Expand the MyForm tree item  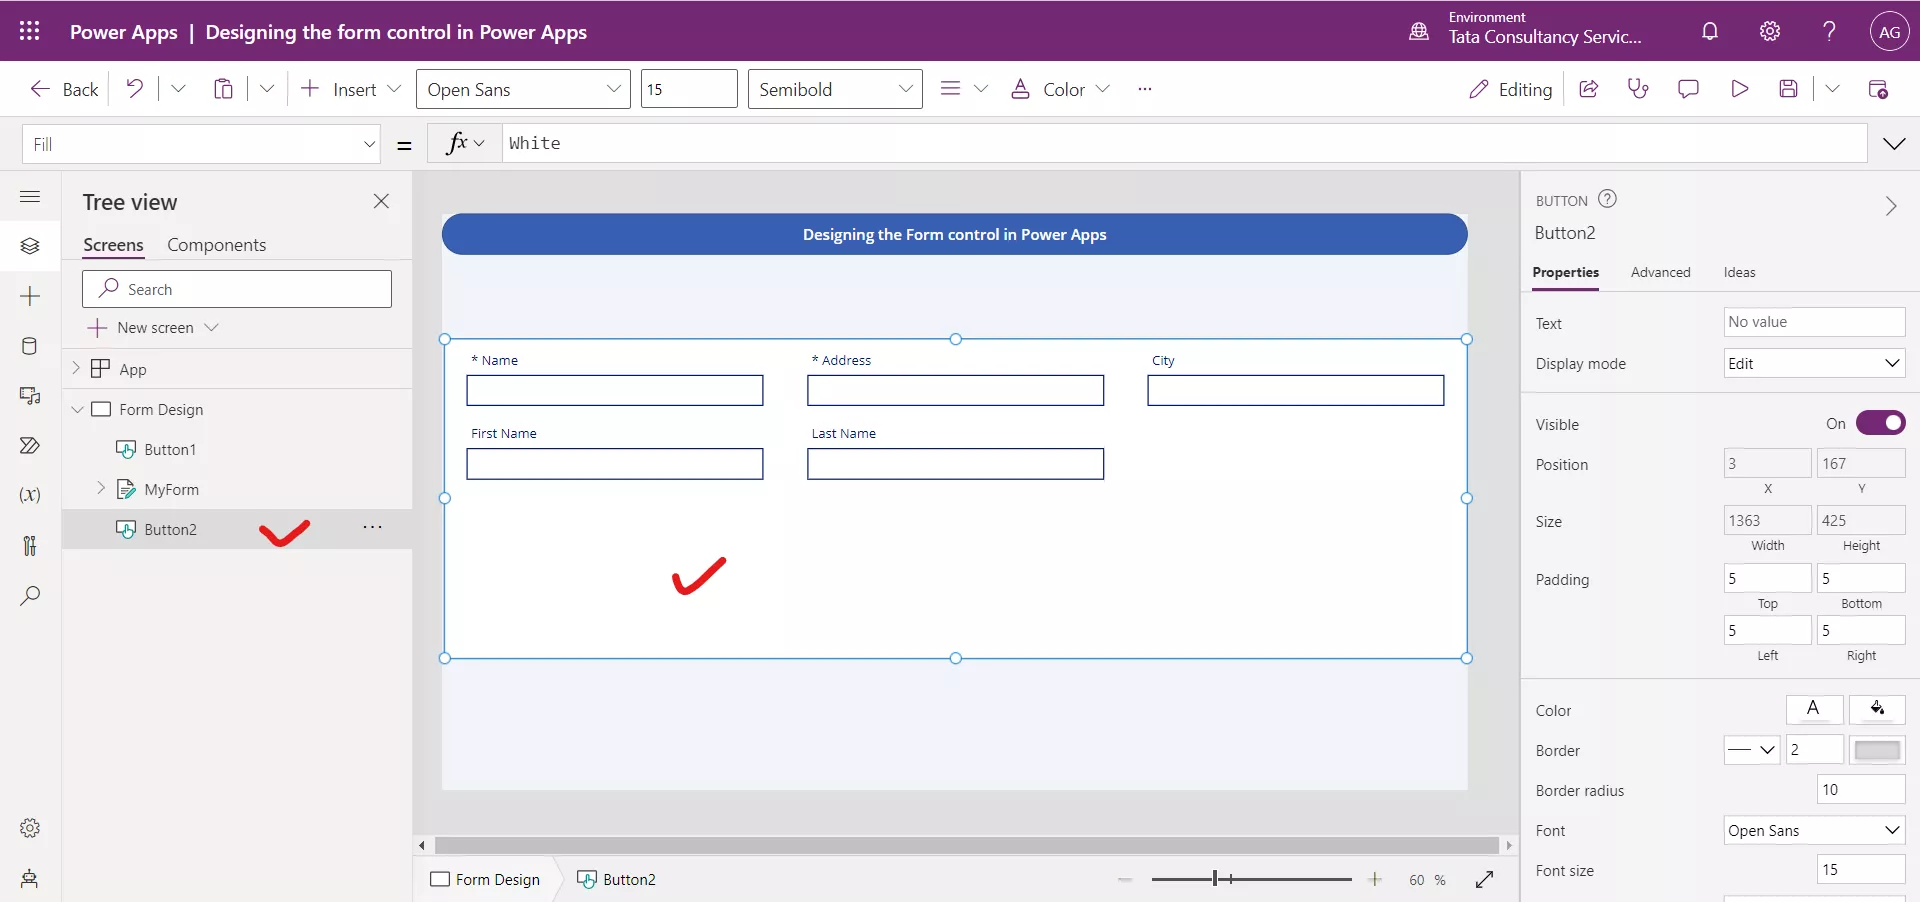point(100,490)
